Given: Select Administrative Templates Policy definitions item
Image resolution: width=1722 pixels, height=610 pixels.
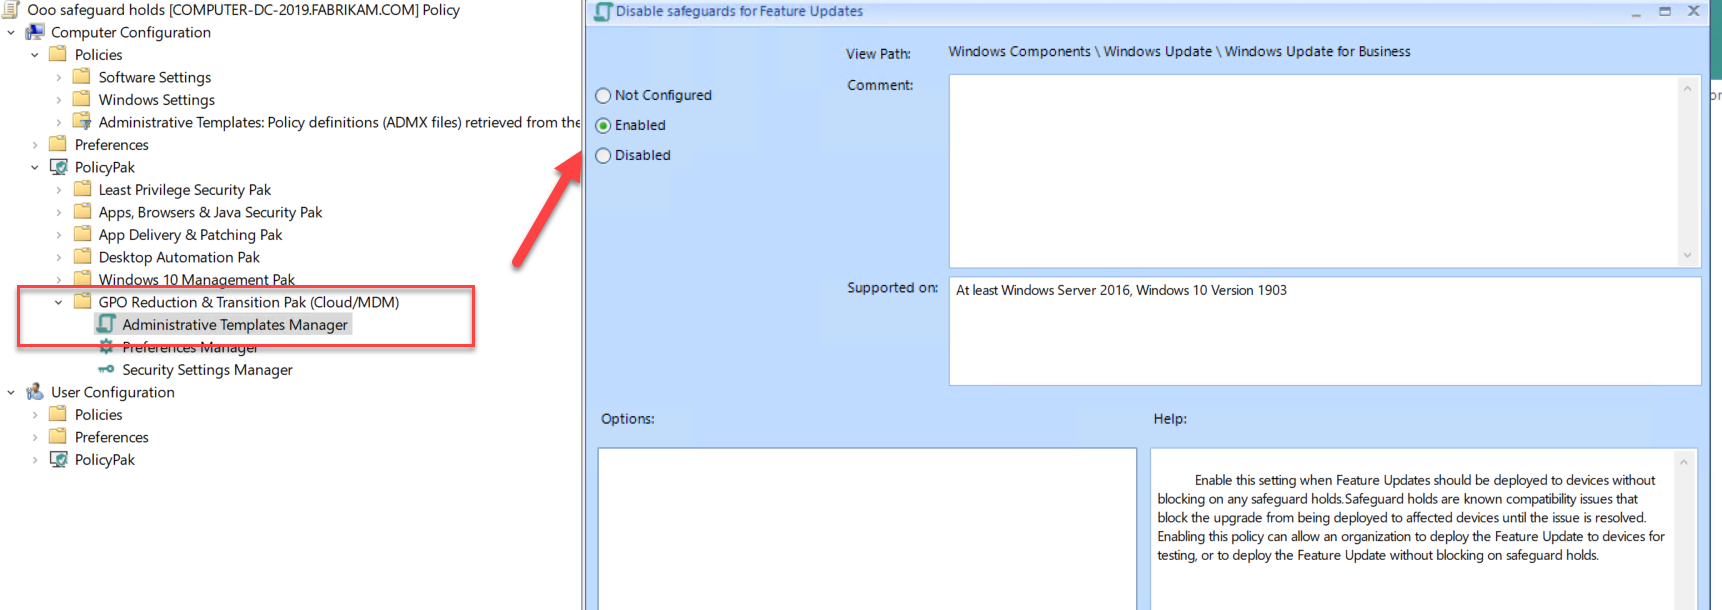Looking at the screenshot, I should [x=339, y=122].
